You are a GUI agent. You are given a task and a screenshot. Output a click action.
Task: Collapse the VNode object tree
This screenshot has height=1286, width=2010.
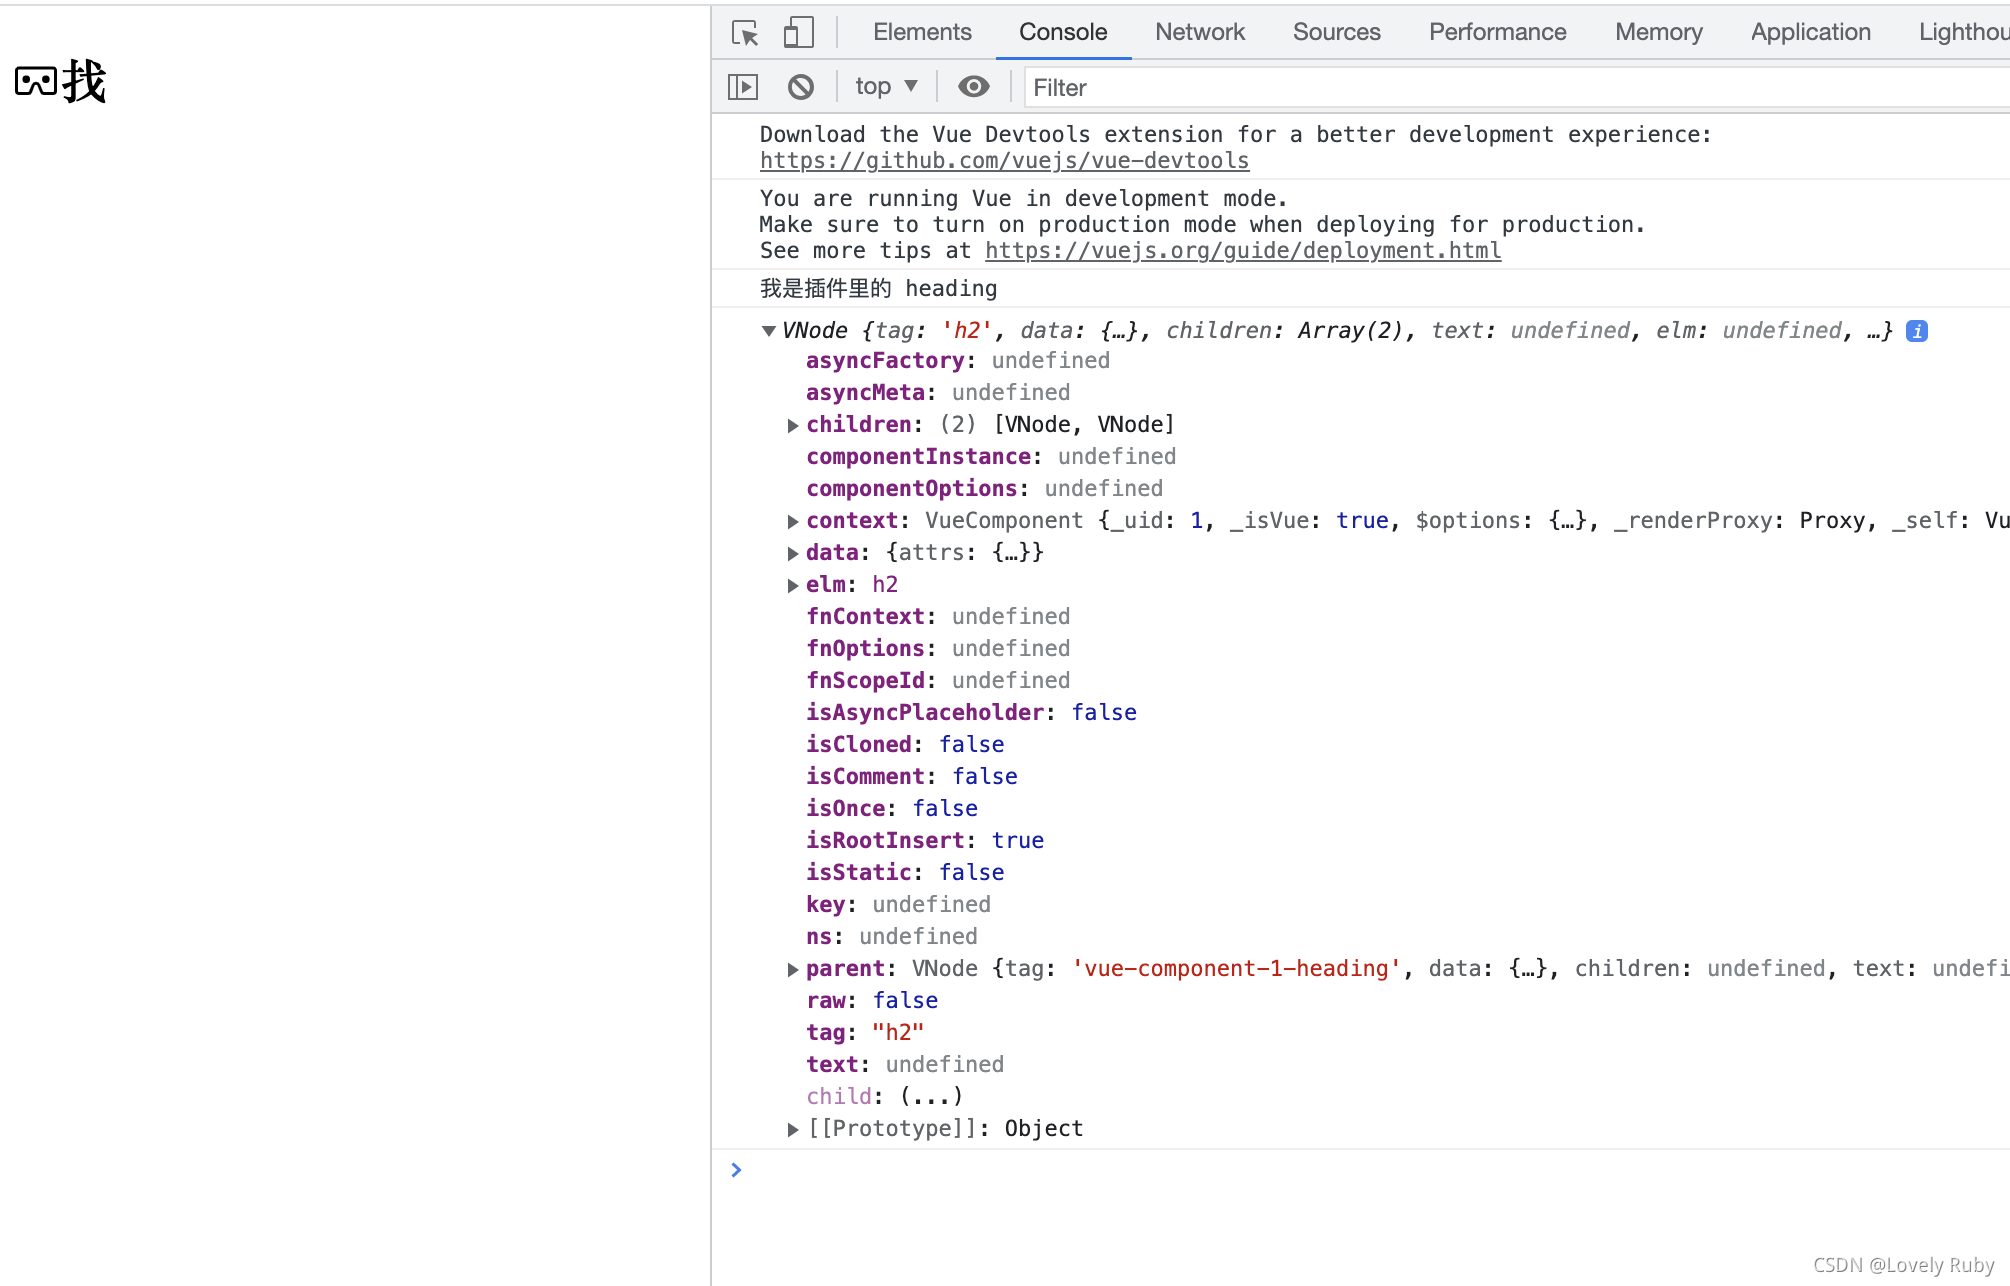coord(769,331)
